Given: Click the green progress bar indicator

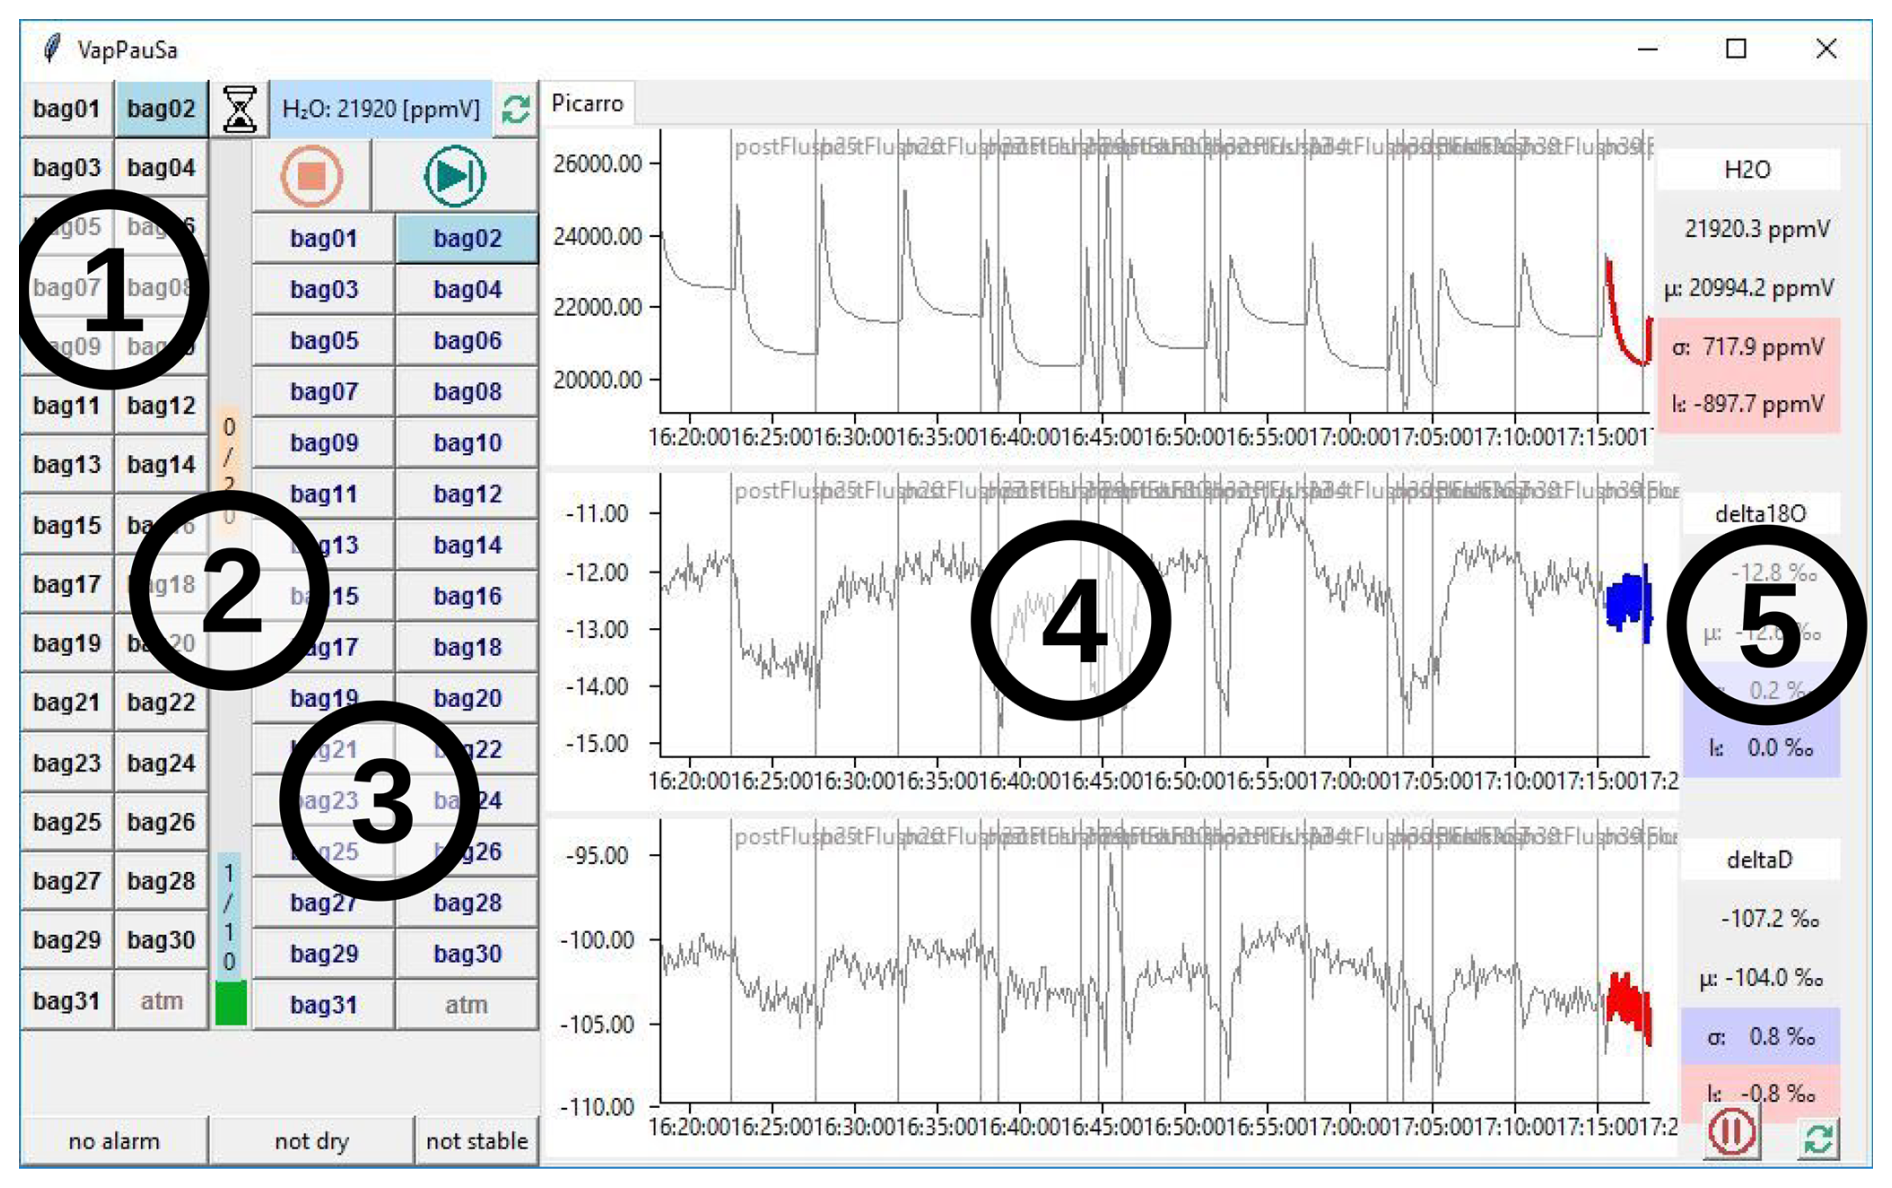Looking at the screenshot, I should pyautogui.click(x=231, y=1003).
